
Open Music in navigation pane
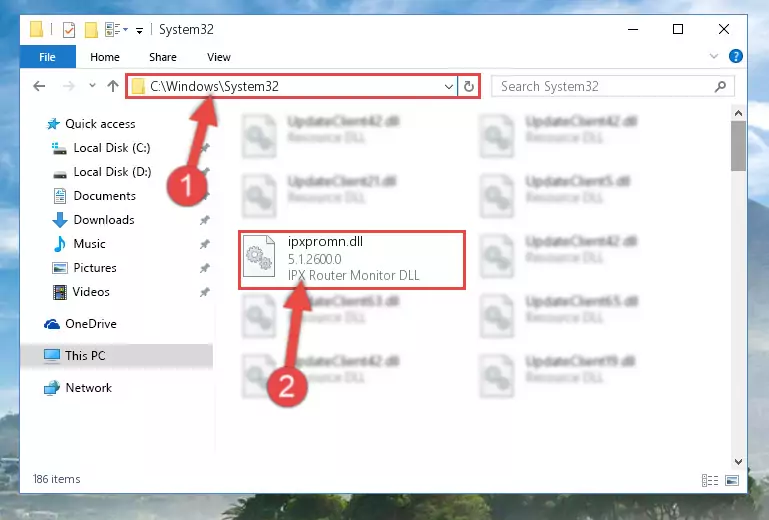pos(89,244)
